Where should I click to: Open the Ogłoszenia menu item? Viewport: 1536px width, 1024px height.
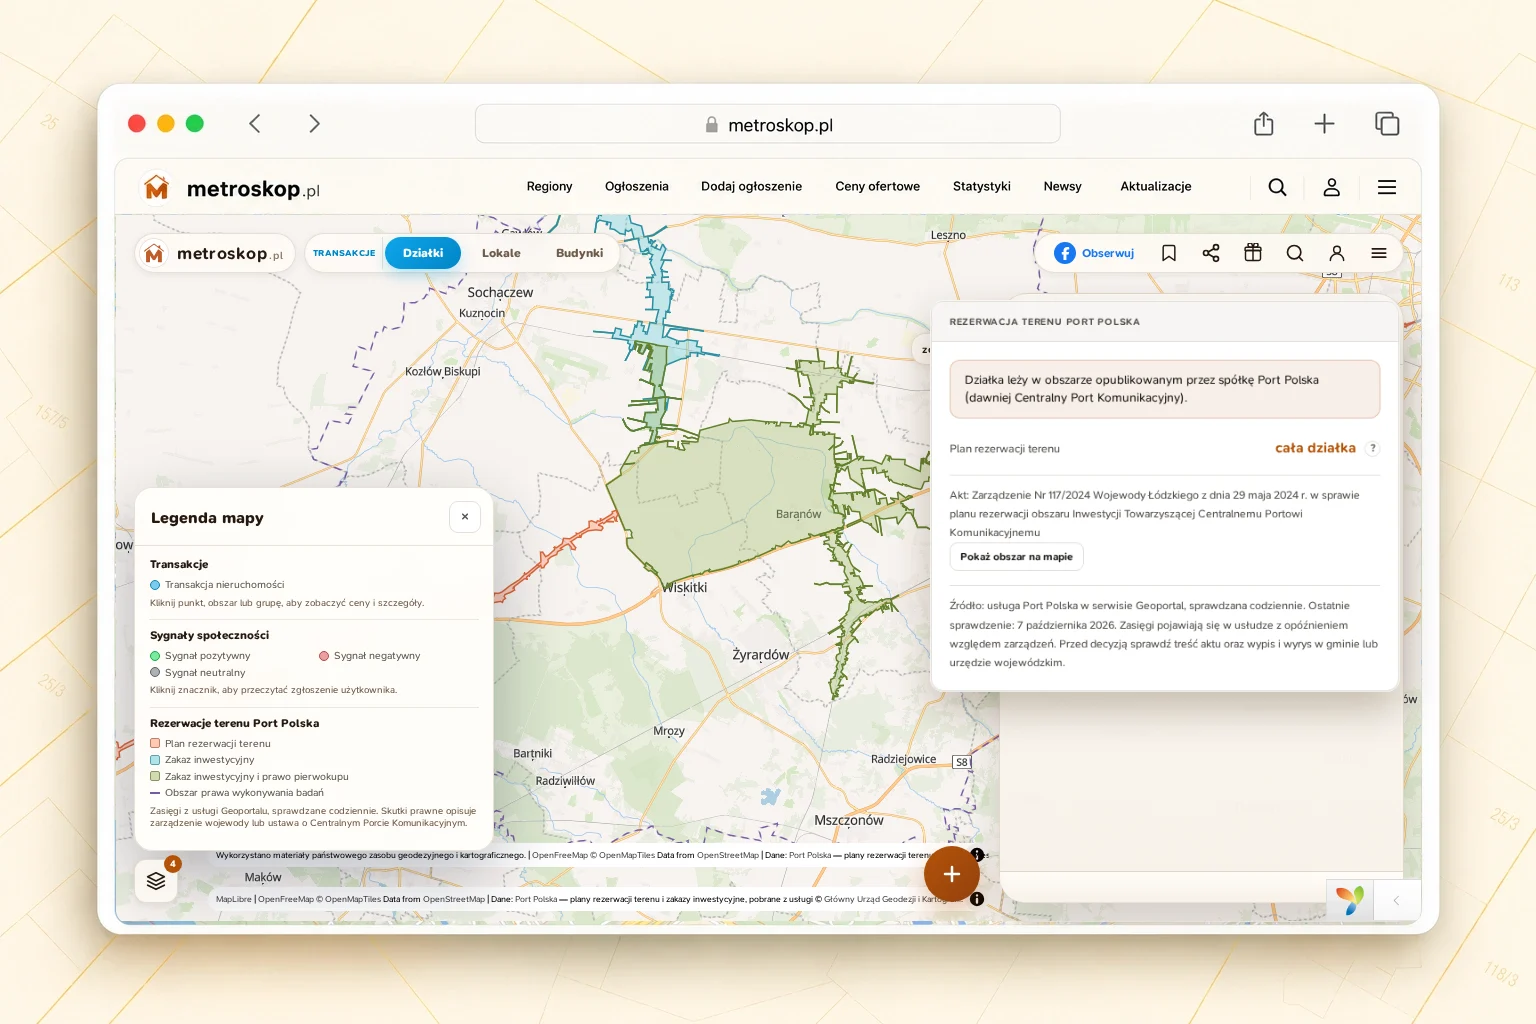coord(637,186)
